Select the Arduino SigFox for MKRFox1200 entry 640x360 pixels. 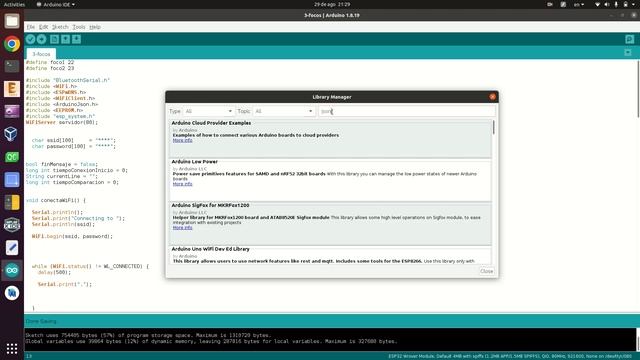pos(331,224)
